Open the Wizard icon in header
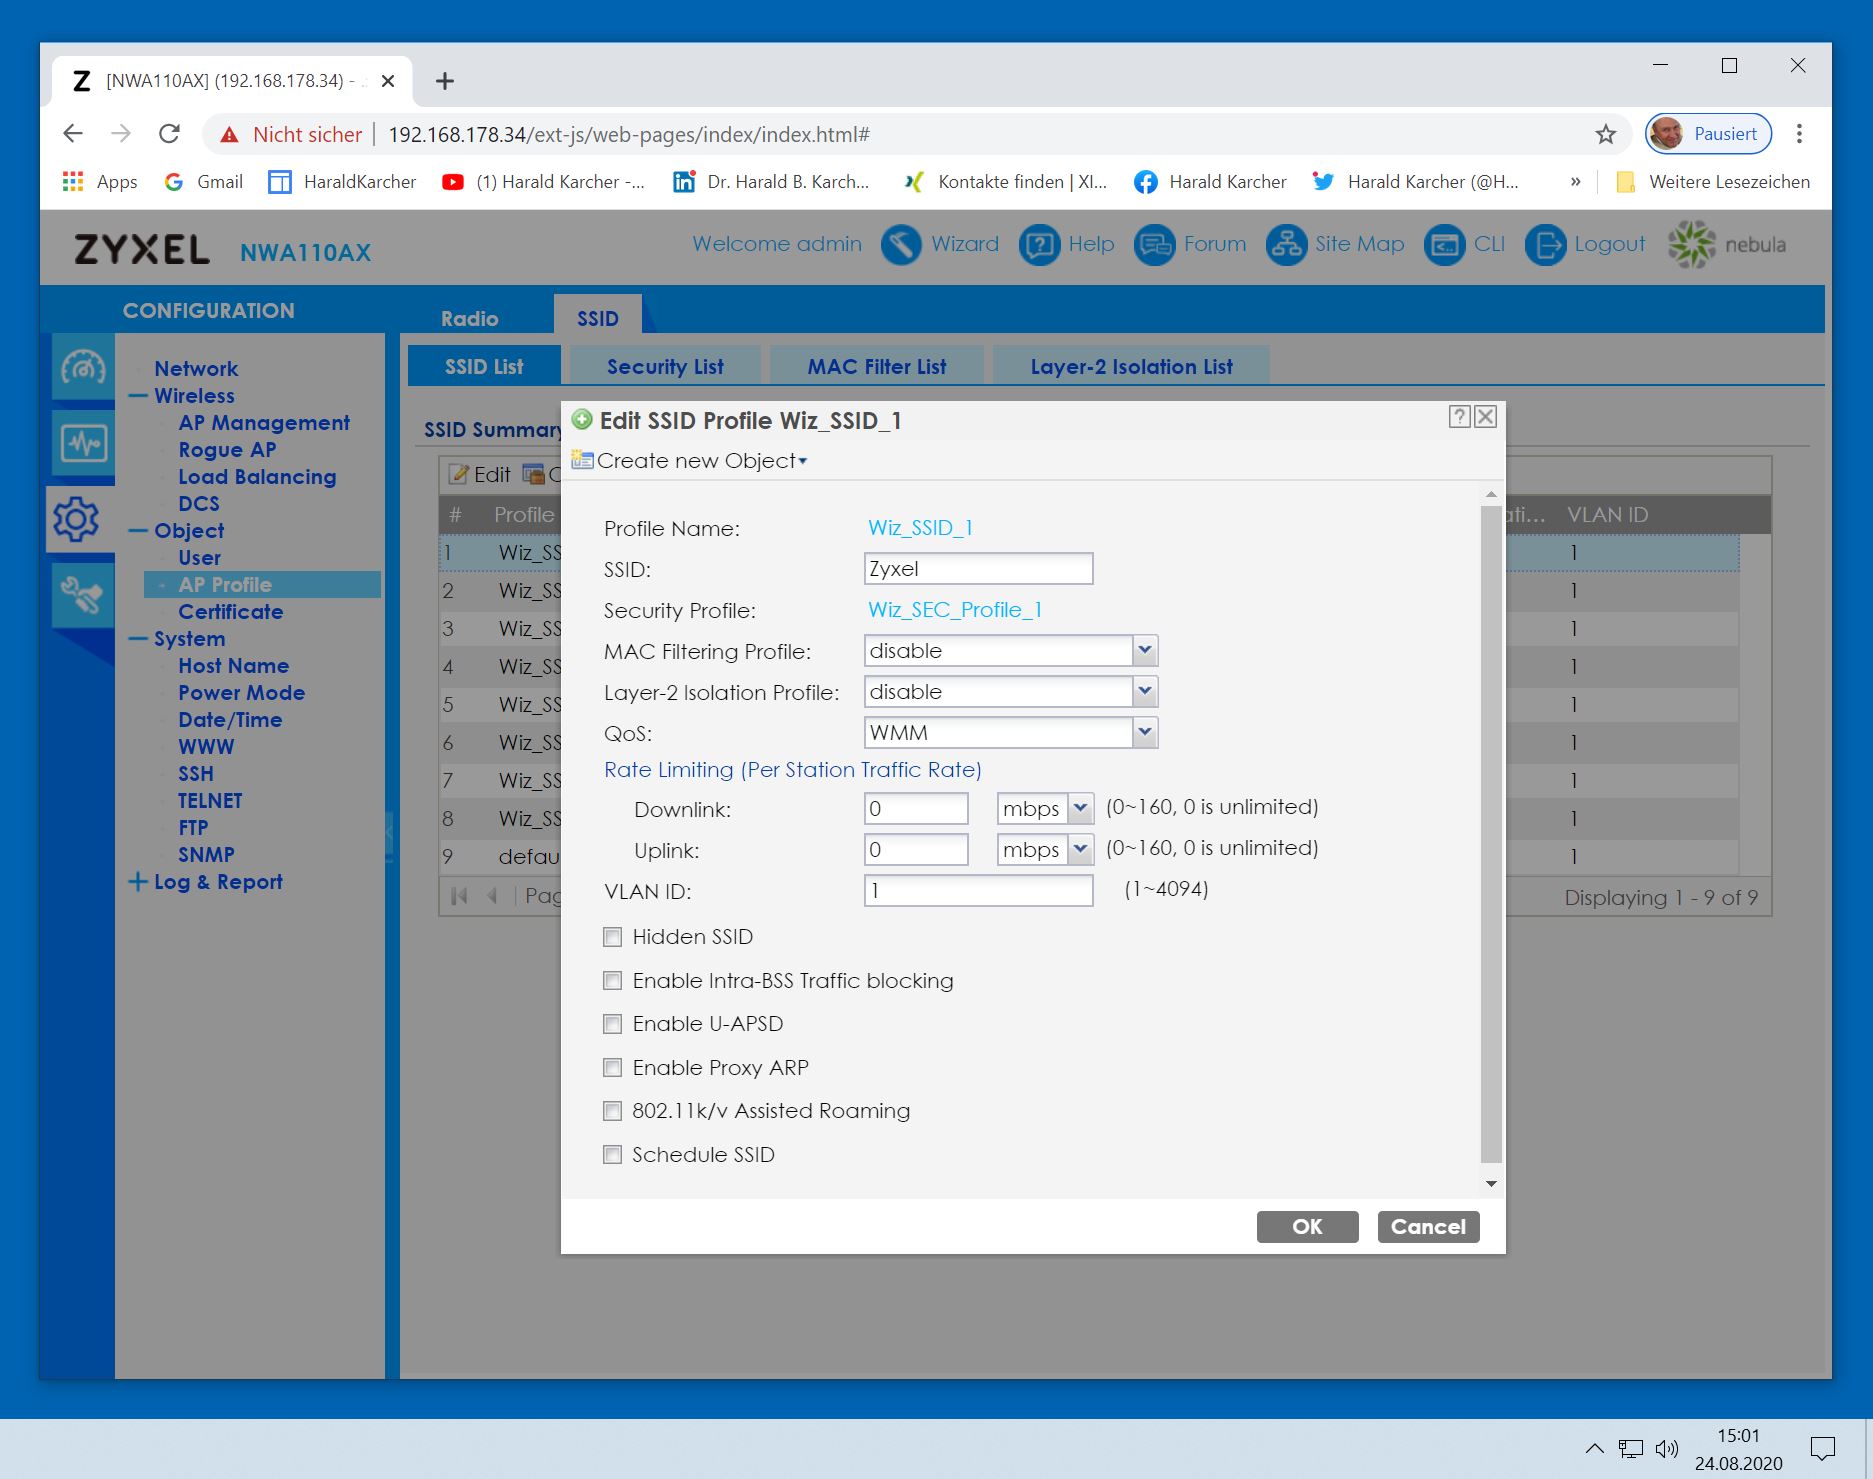The height and width of the screenshot is (1479, 1873). [901, 245]
